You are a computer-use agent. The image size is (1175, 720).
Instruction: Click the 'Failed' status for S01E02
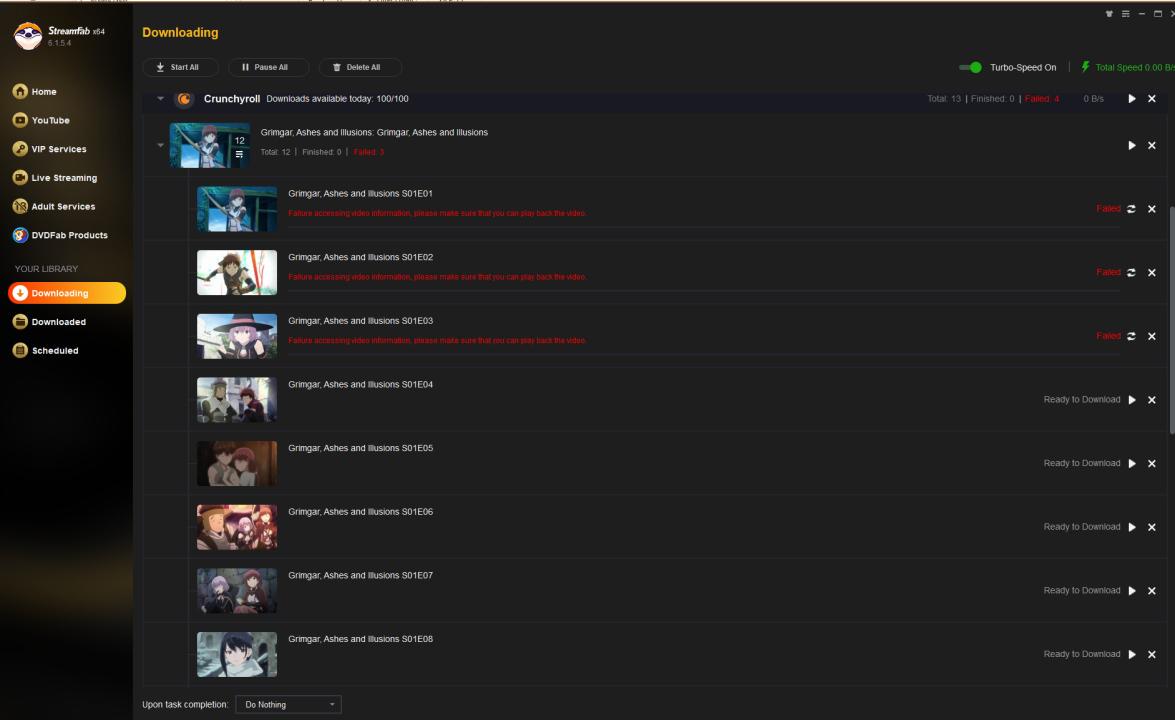[x=1108, y=272]
